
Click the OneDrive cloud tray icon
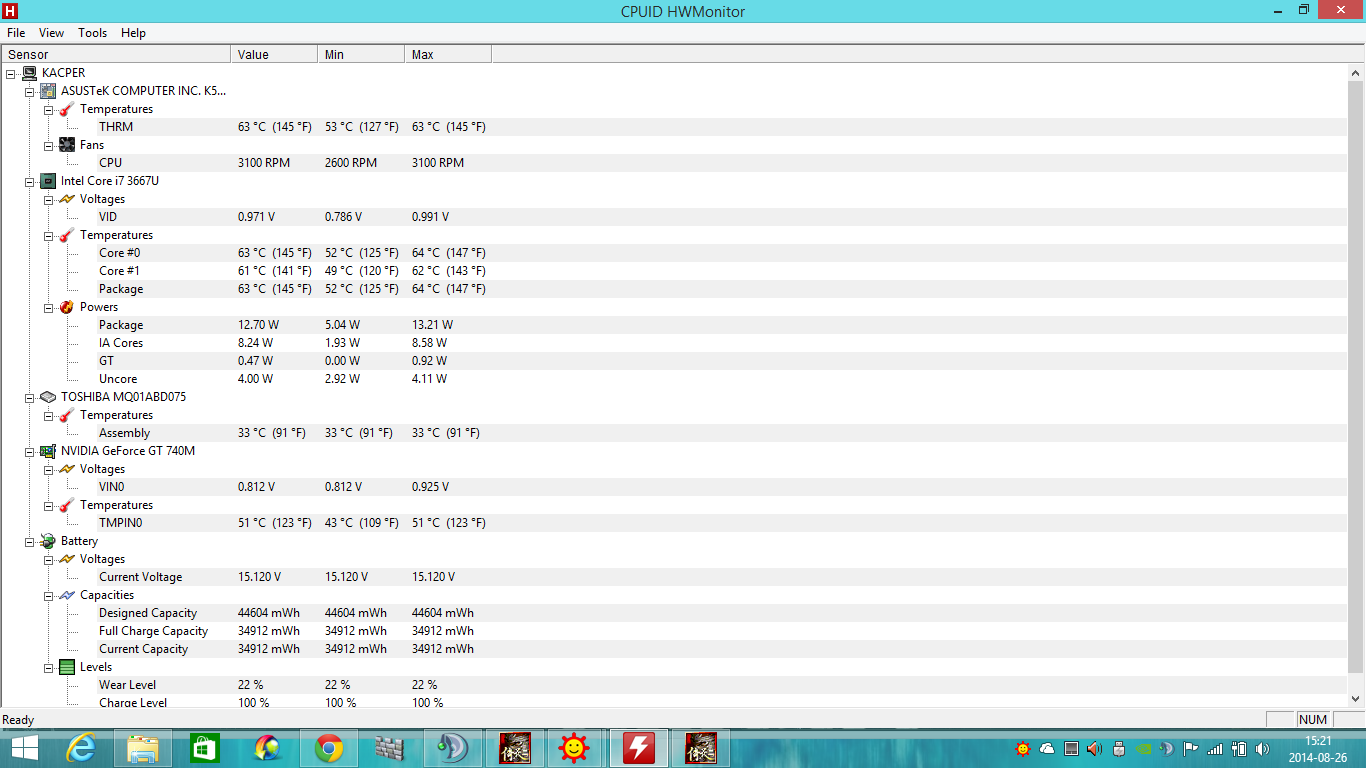point(1047,748)
